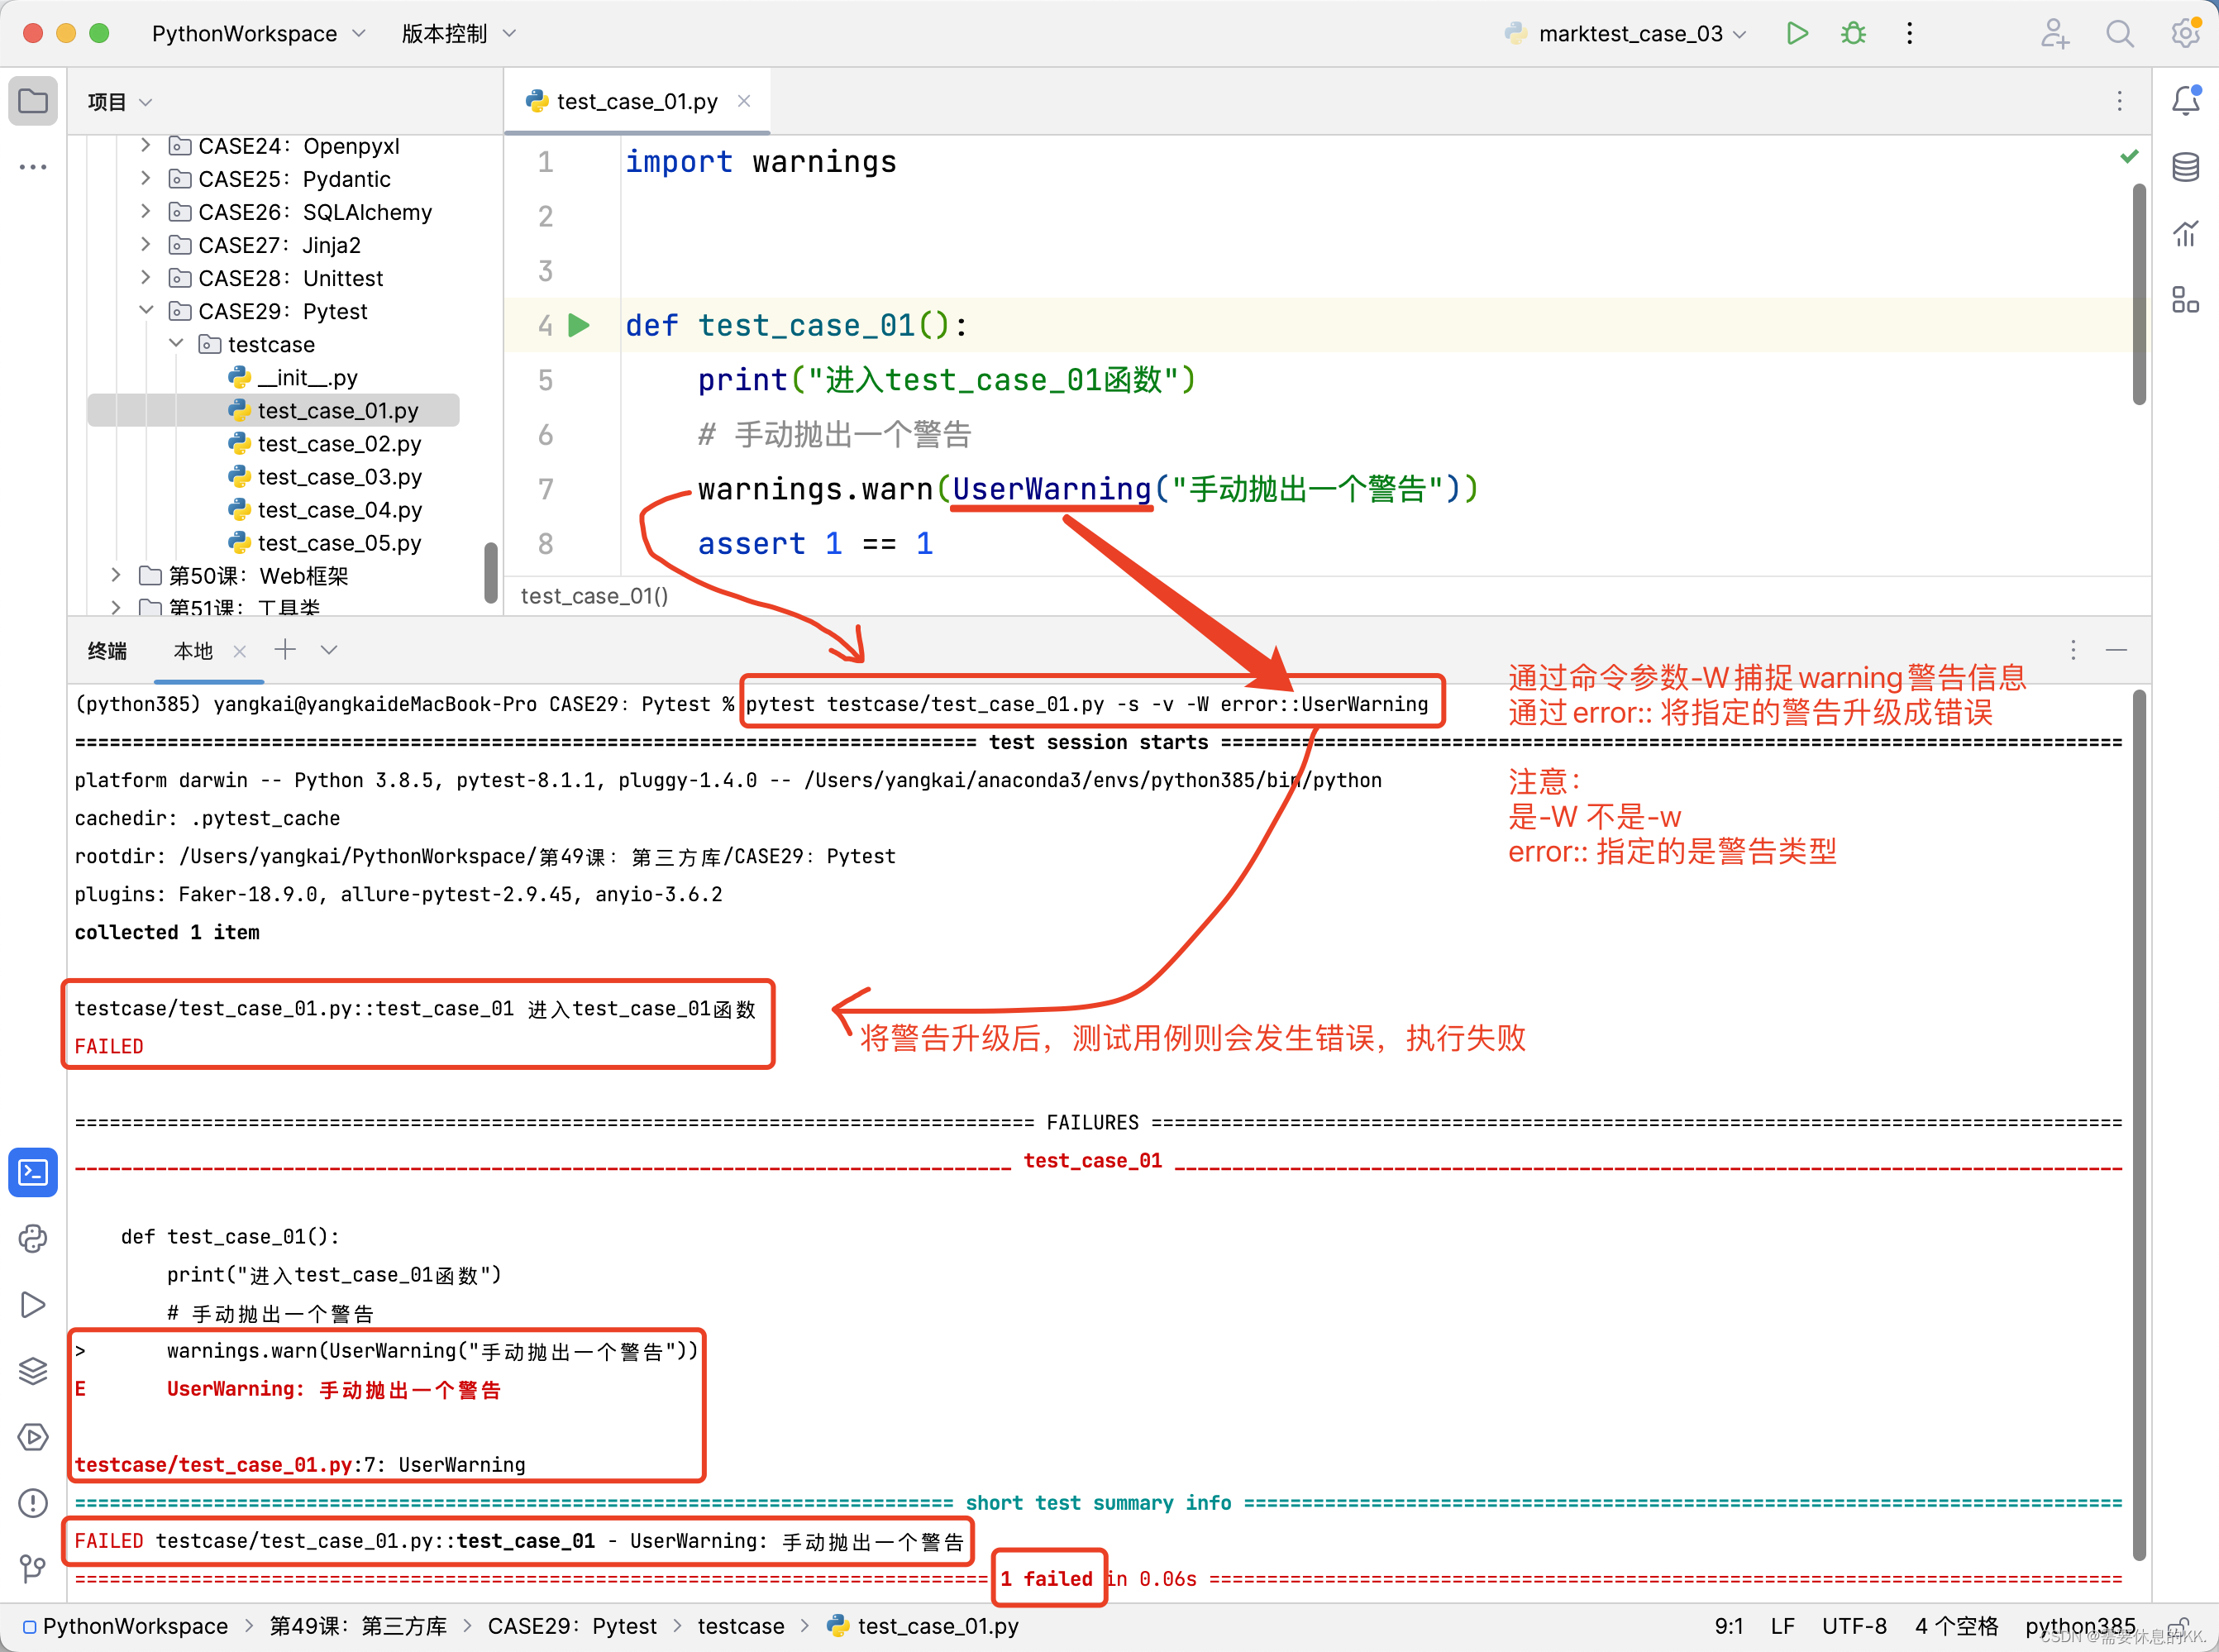Viewport: 2219px width, 1652px height.
Task: Open the Services tool window icon
Action: (x=33, y=1437)
